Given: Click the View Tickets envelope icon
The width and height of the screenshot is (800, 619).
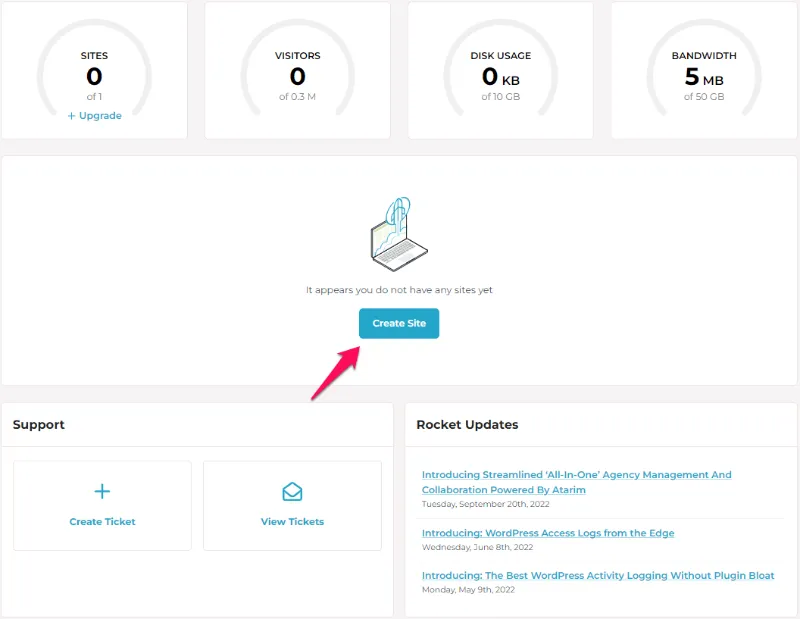Looking at the screenshot, I should (x=292, y=491).
